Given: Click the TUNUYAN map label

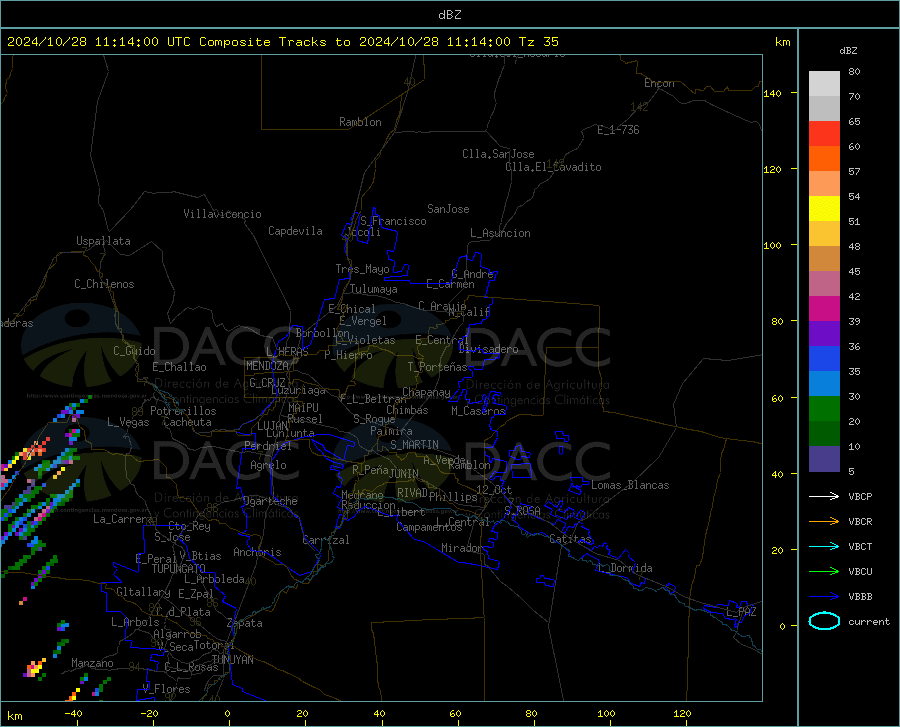Looking at the screenshot, I should point(232,660).
